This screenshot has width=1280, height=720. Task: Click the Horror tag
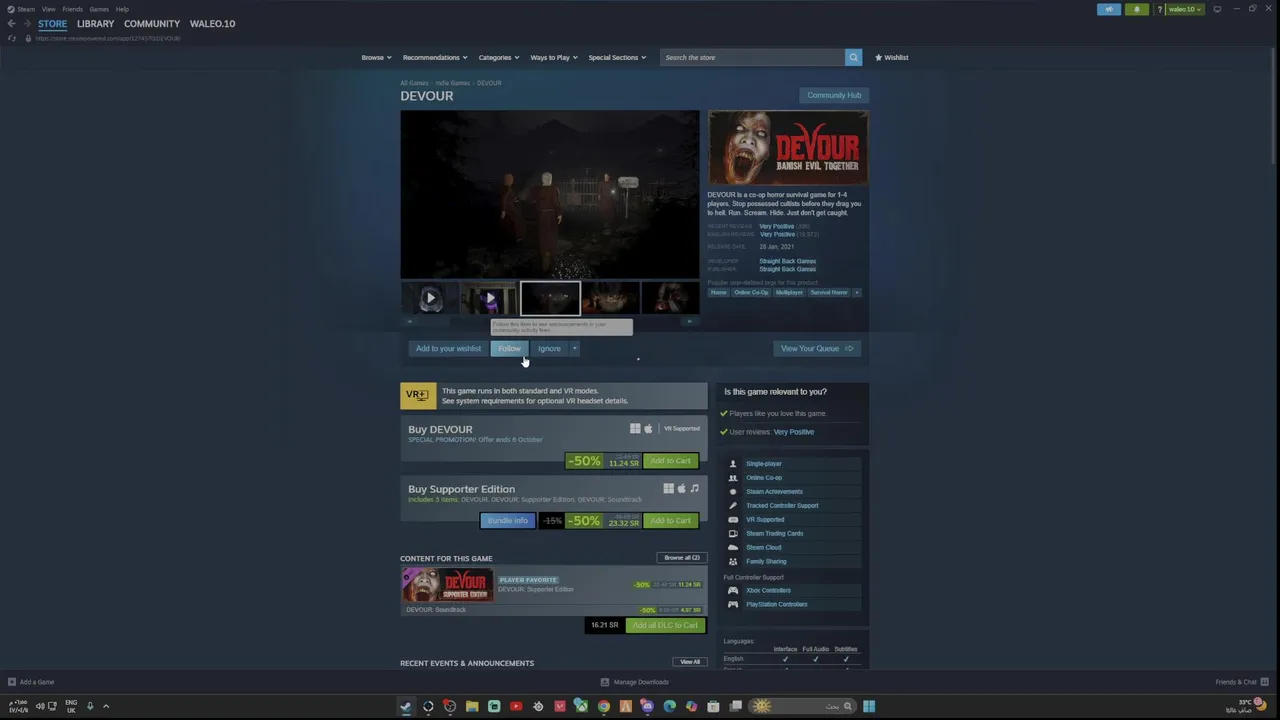click(718, 292)
